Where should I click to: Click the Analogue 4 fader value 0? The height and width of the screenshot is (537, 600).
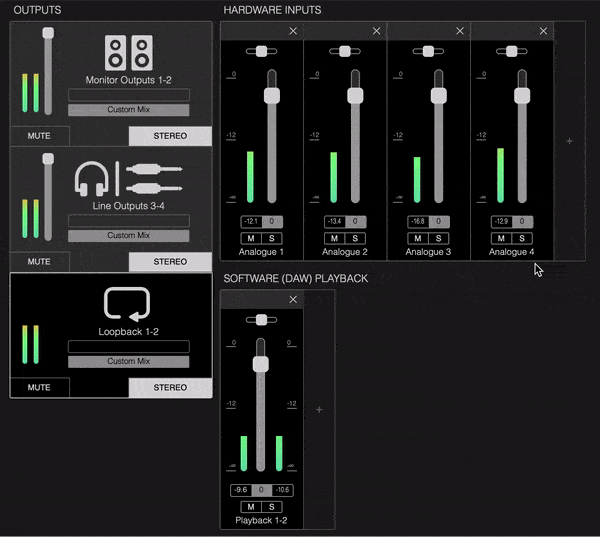pos(522,222)
